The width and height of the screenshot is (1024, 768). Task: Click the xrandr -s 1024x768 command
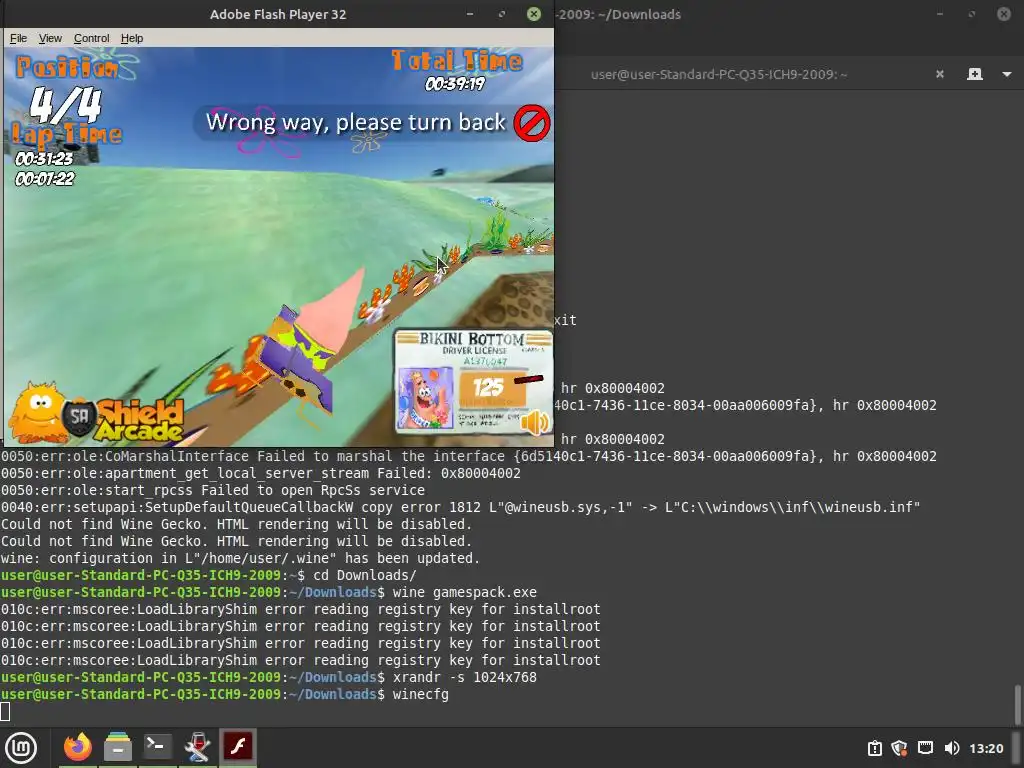(x=464, y=677)
